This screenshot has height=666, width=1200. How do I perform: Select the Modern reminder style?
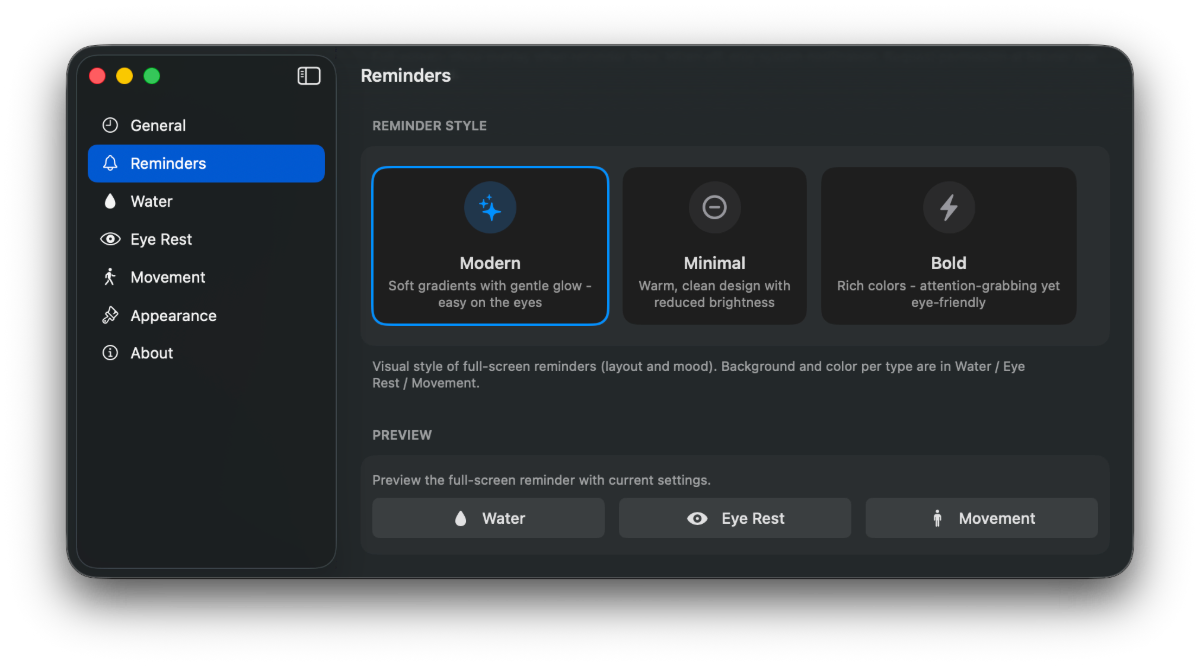click(x=490, y=245)
